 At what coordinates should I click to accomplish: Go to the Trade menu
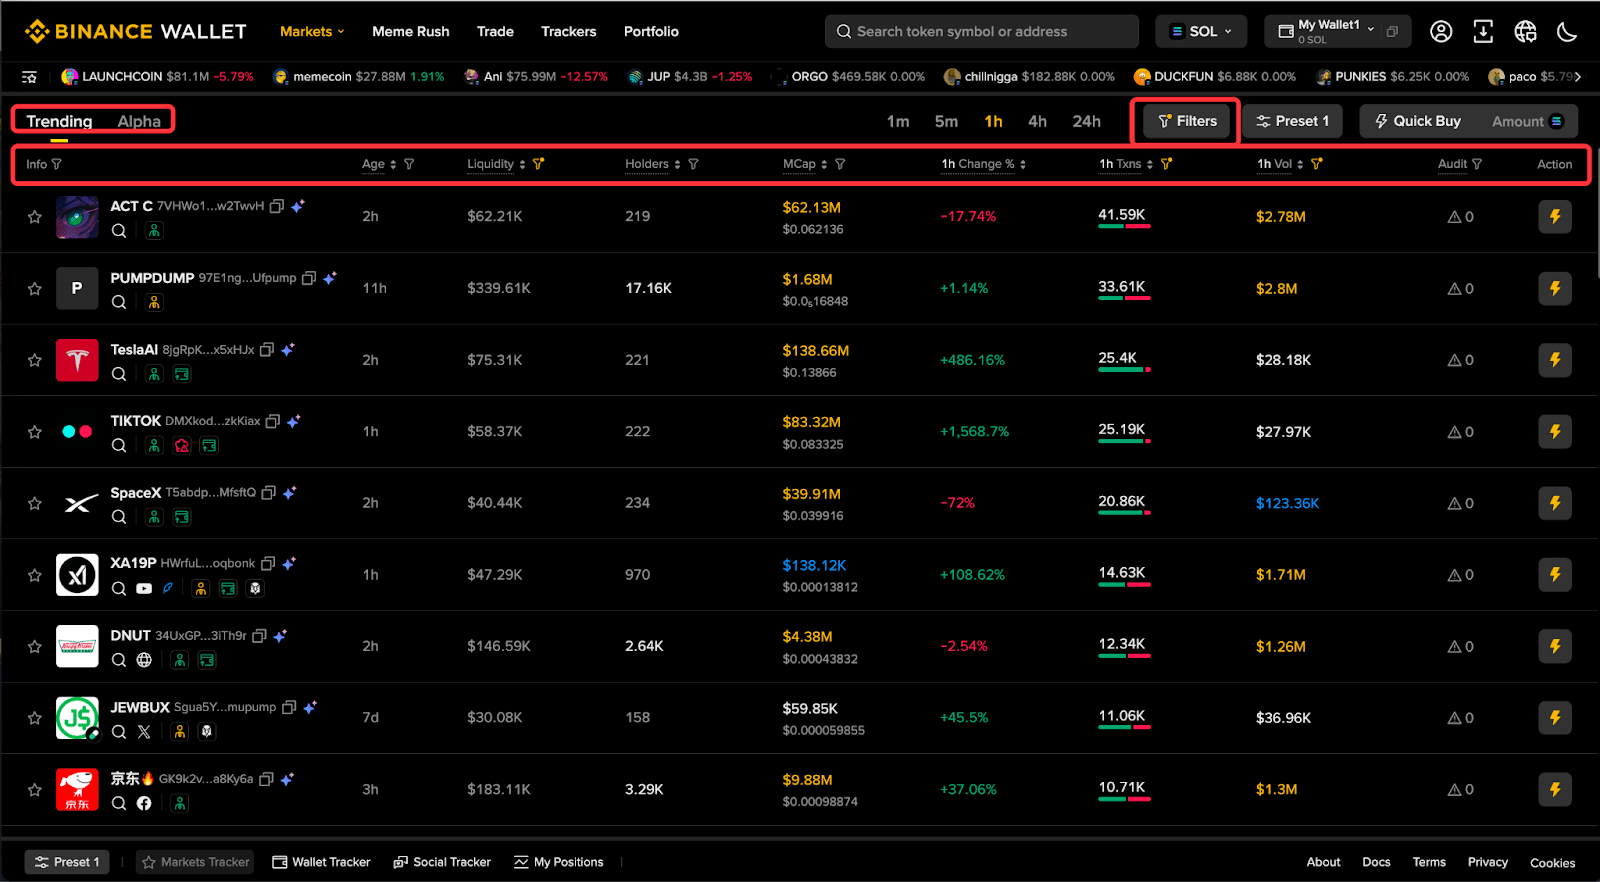pos(495,31)
